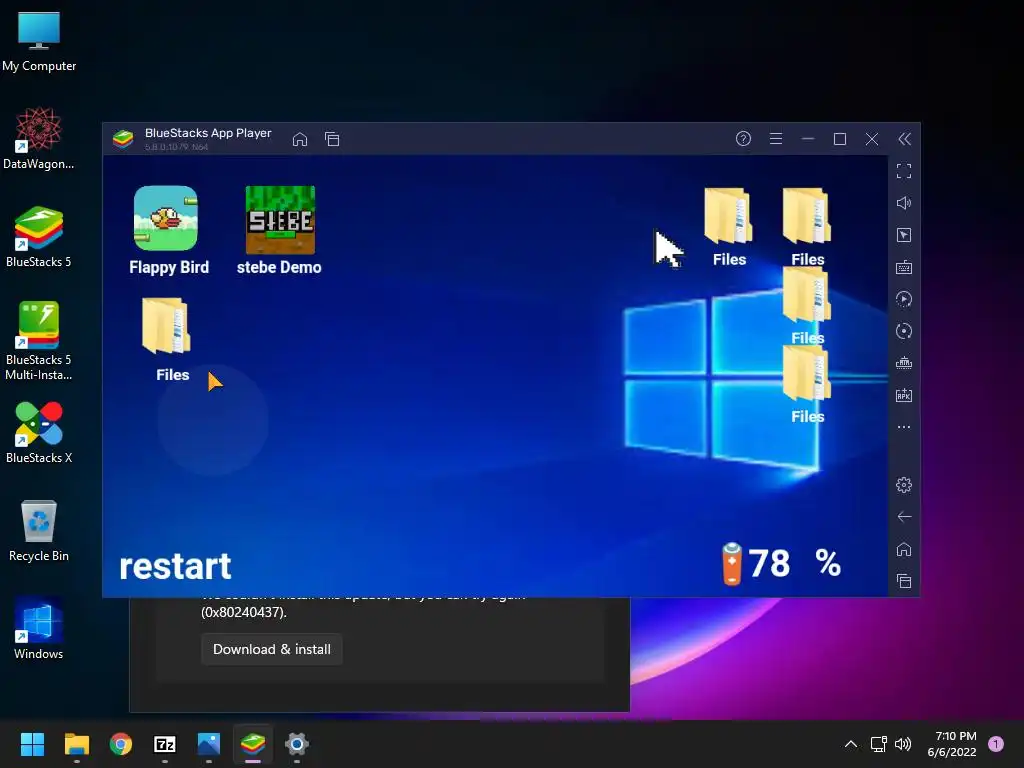Click Install APK sidebar icon

[x=904, y=395]
